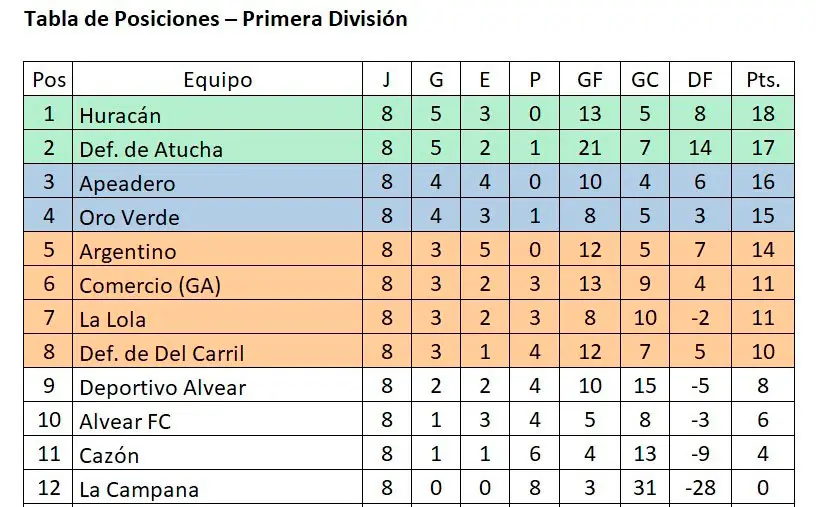Image resolution: width=816 pixels, height=507 pixels.
Task: Select the Pos column header
Action: [x=49, y=80]
